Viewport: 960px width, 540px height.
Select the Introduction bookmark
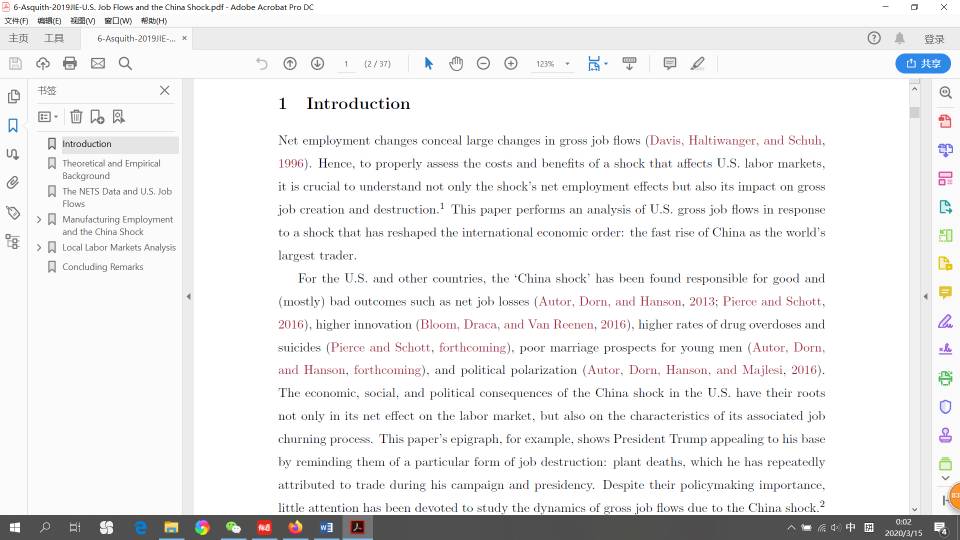click(87, 144)
